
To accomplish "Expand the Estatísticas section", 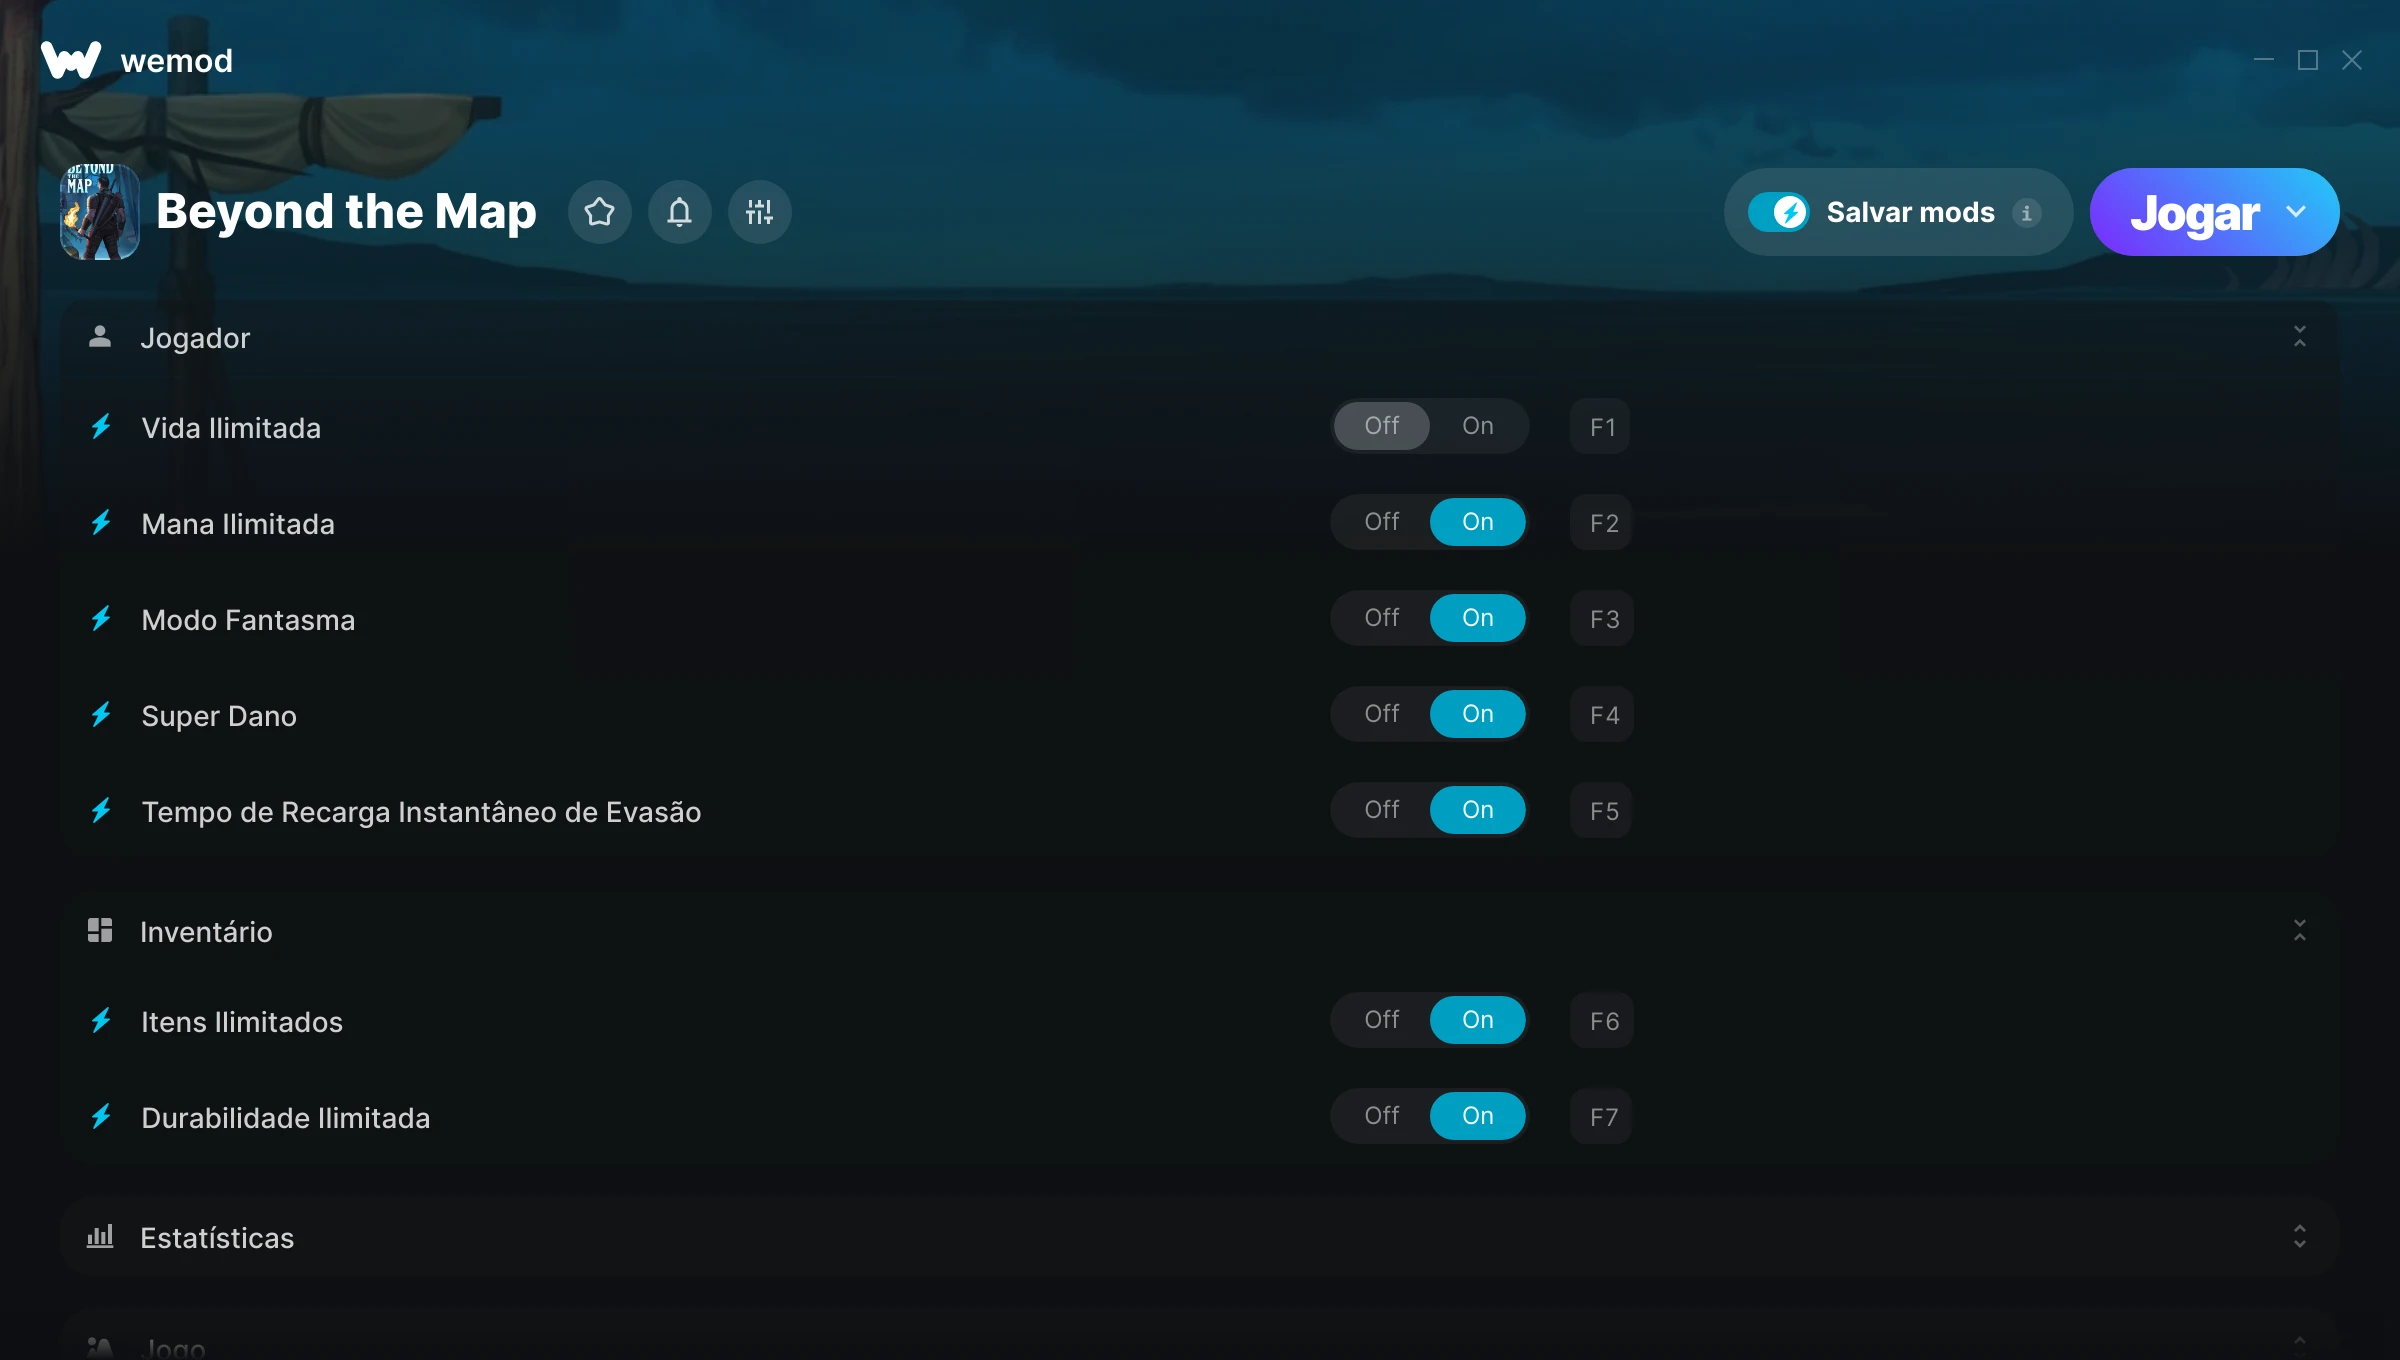I will (2300, 1237).
